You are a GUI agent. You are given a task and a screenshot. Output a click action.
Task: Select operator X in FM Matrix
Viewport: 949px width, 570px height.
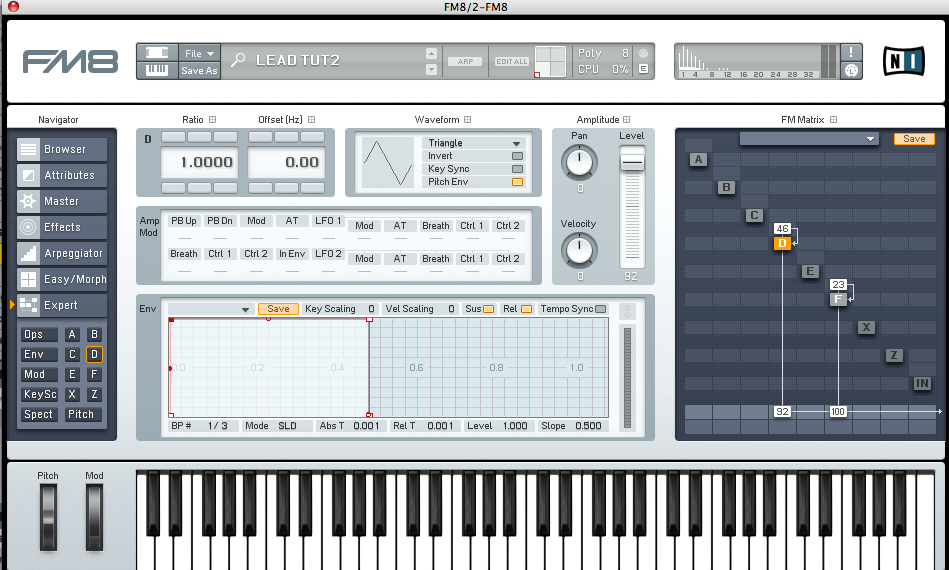coord(866,327)
